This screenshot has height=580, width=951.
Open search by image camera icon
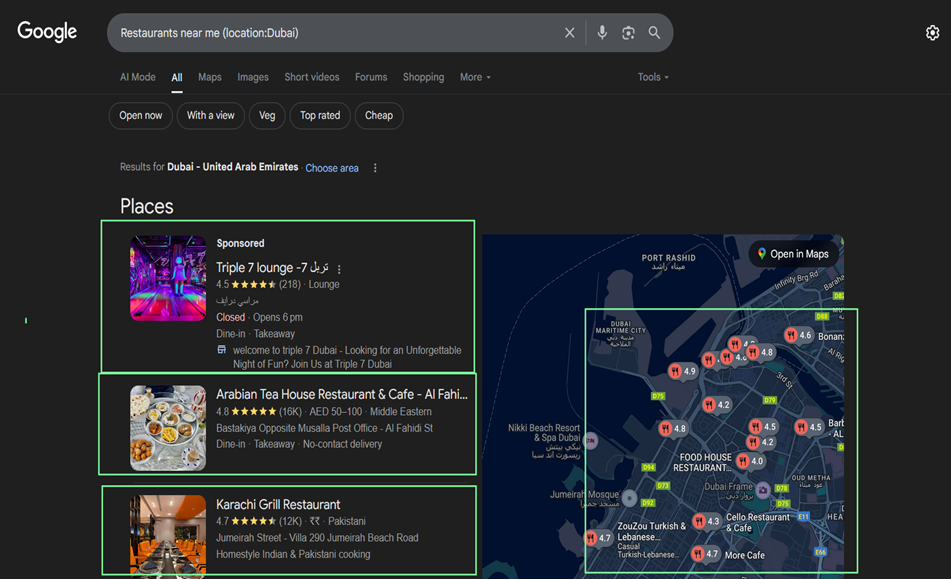pyautogui.click(x=628, y=33)
